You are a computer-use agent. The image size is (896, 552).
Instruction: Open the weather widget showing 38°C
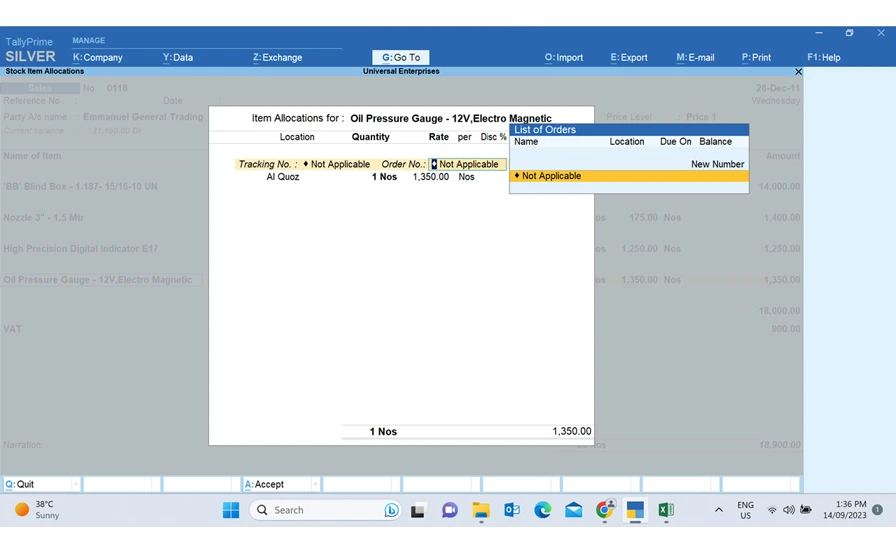[x=38, y=510]
